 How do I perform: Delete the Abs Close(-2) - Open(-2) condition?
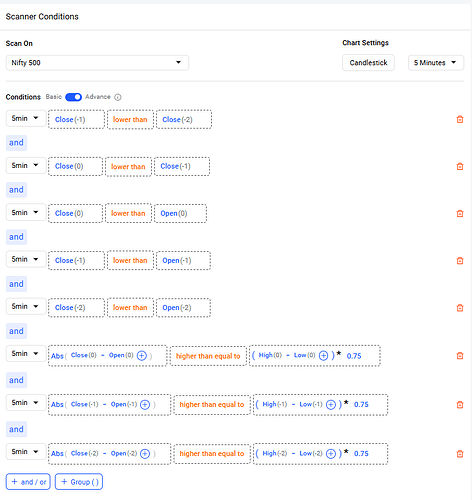[x=460, y=454]
